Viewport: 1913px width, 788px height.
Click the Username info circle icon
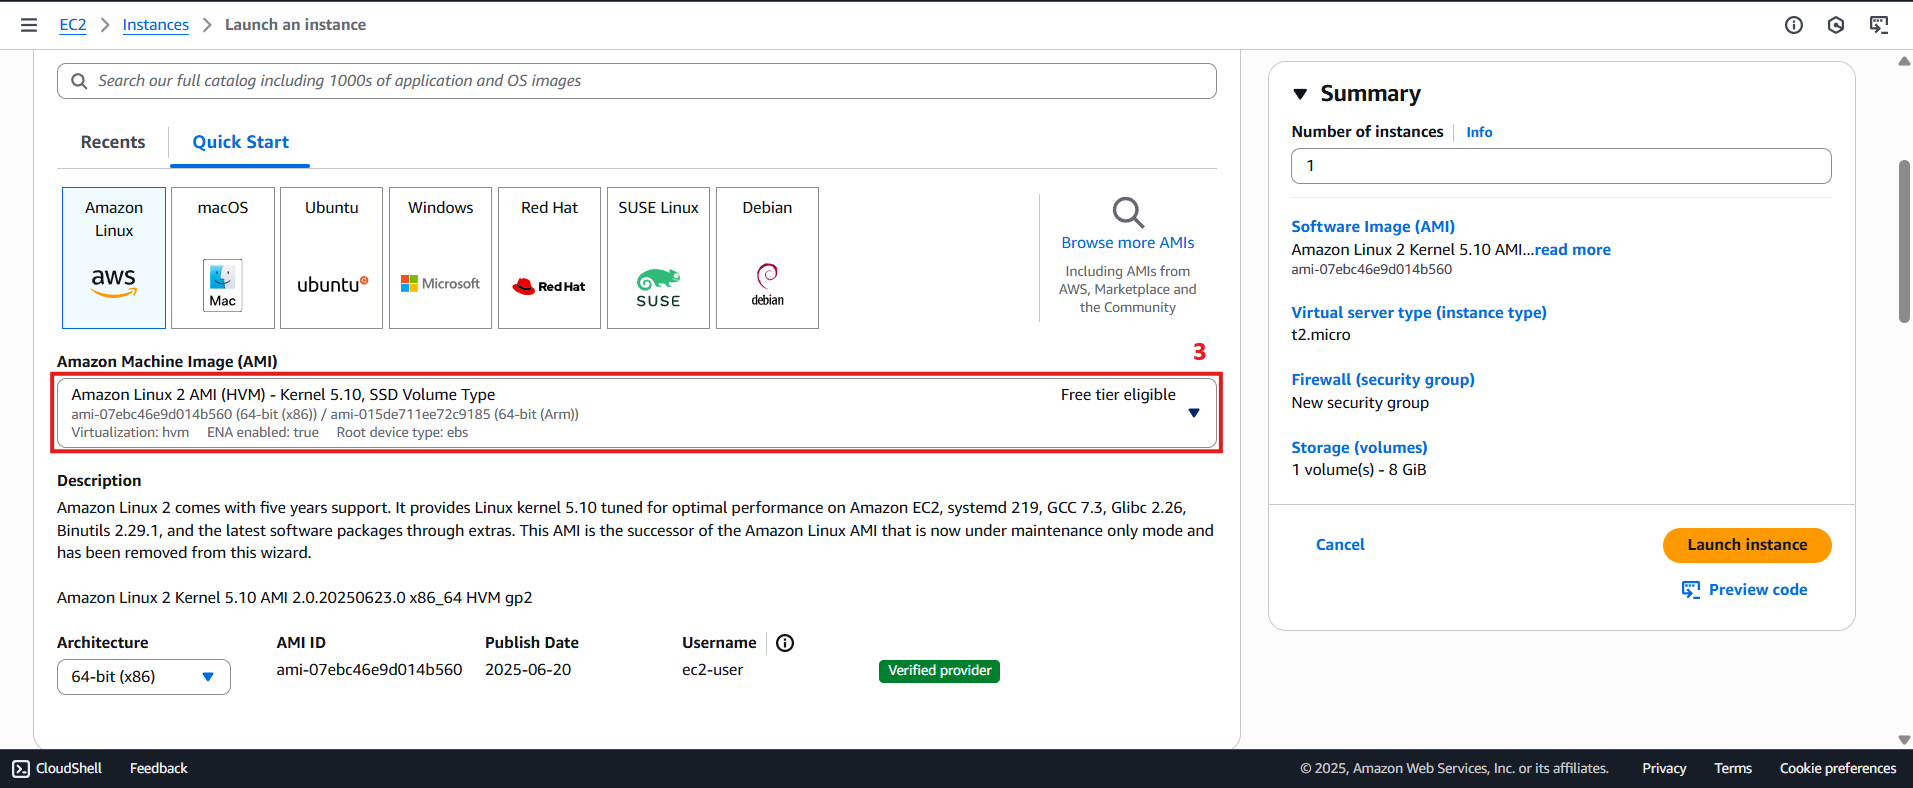[x=785, y=643]
